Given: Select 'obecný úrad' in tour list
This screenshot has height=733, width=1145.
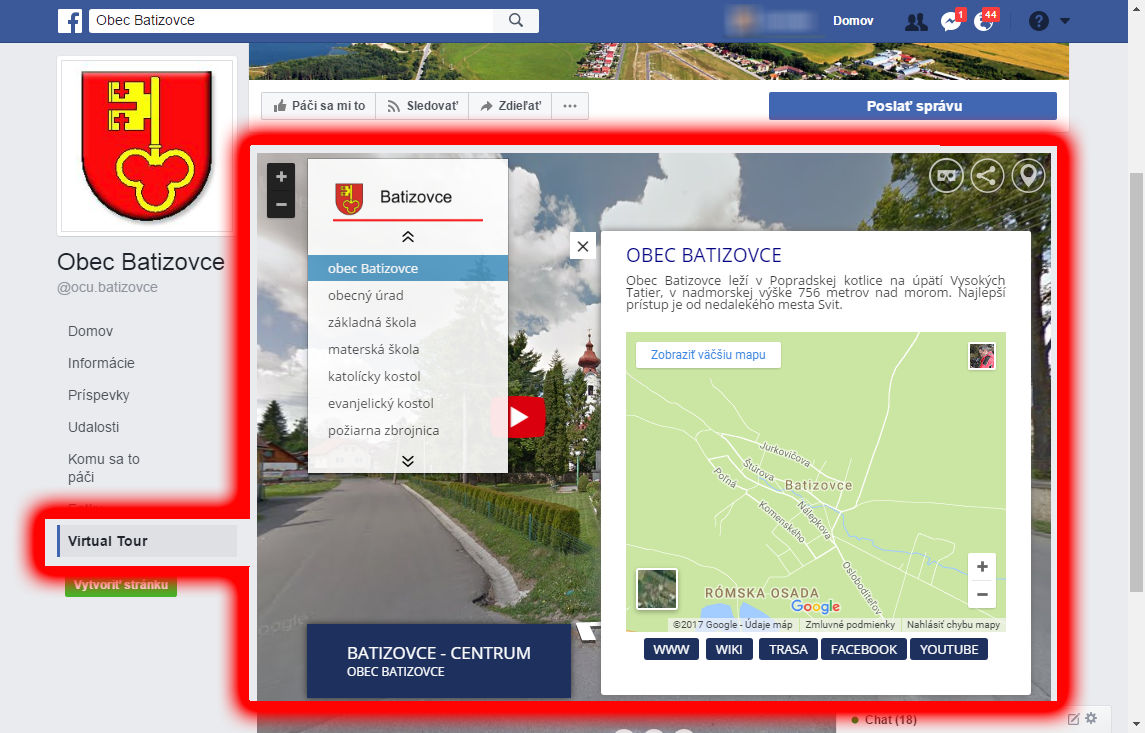Looking at the screenshot, I should click(x=407, y=295).
